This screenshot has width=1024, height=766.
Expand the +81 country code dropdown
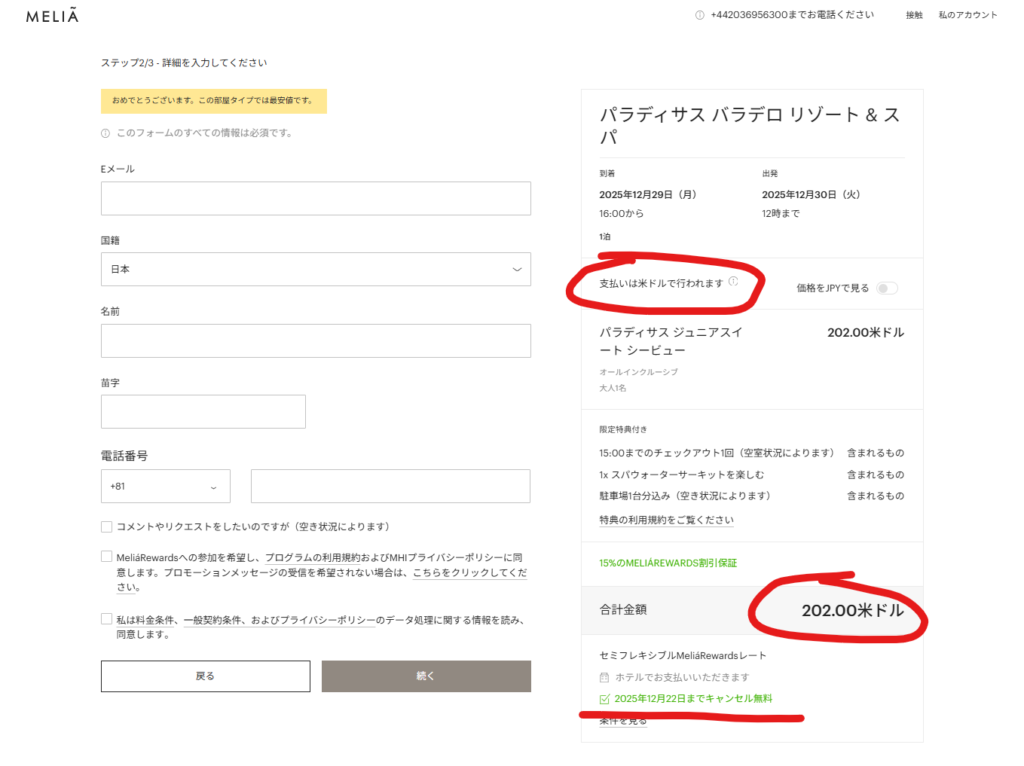point(165,487)
